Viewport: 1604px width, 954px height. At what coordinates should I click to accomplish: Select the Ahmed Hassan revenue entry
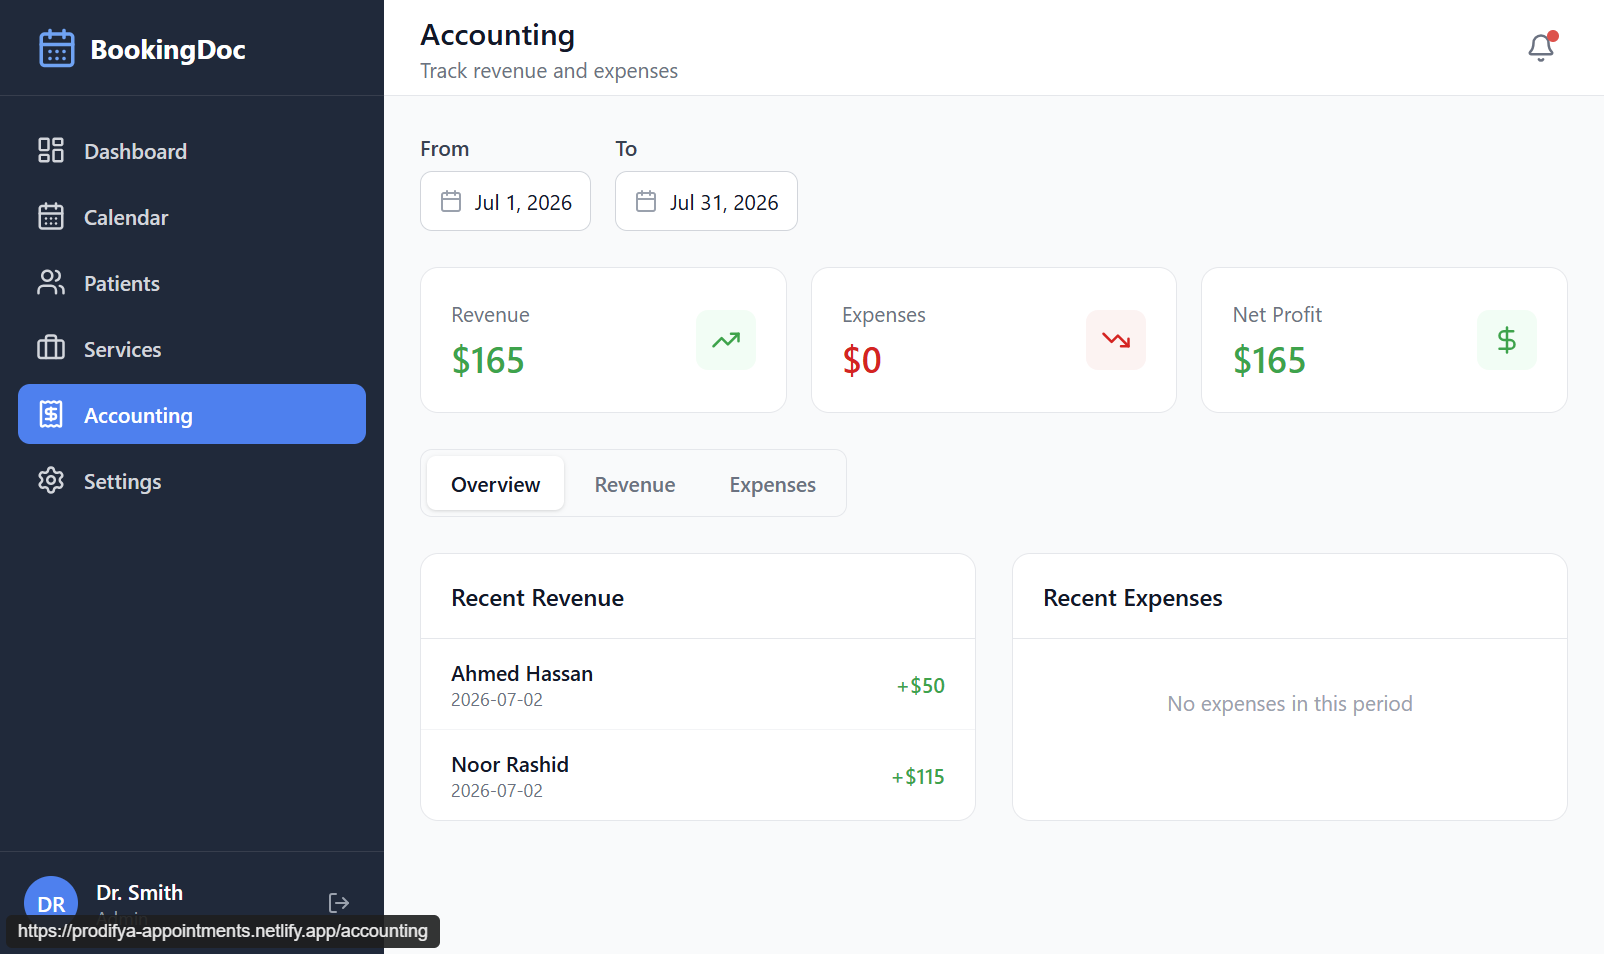(x=698, y=685)
